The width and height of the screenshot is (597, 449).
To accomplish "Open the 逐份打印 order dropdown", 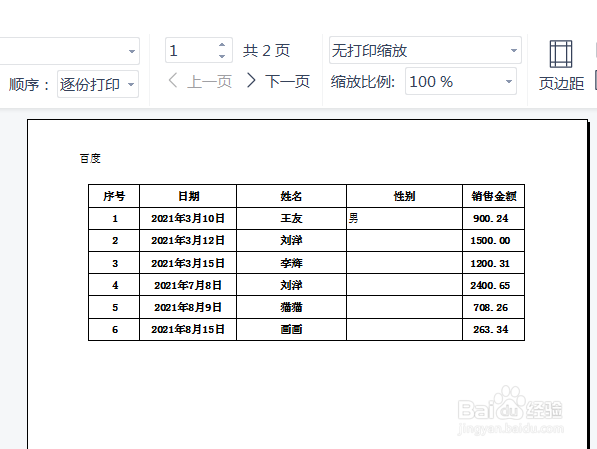I will [97, 84].
